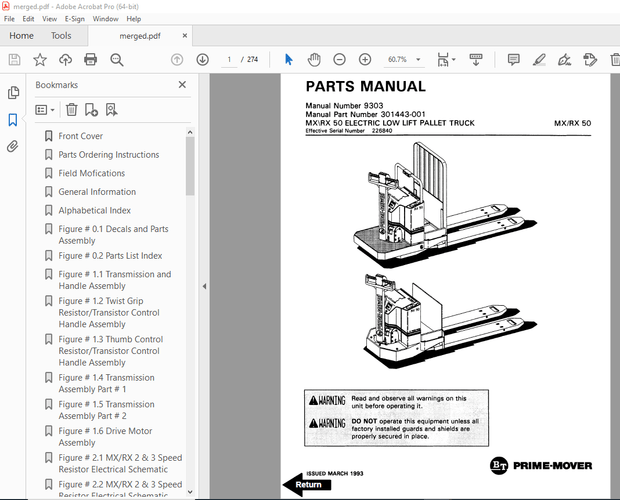Click the bookmarks scrollbar thumb
The image size is (620, 500).
(x=190, y=166)
